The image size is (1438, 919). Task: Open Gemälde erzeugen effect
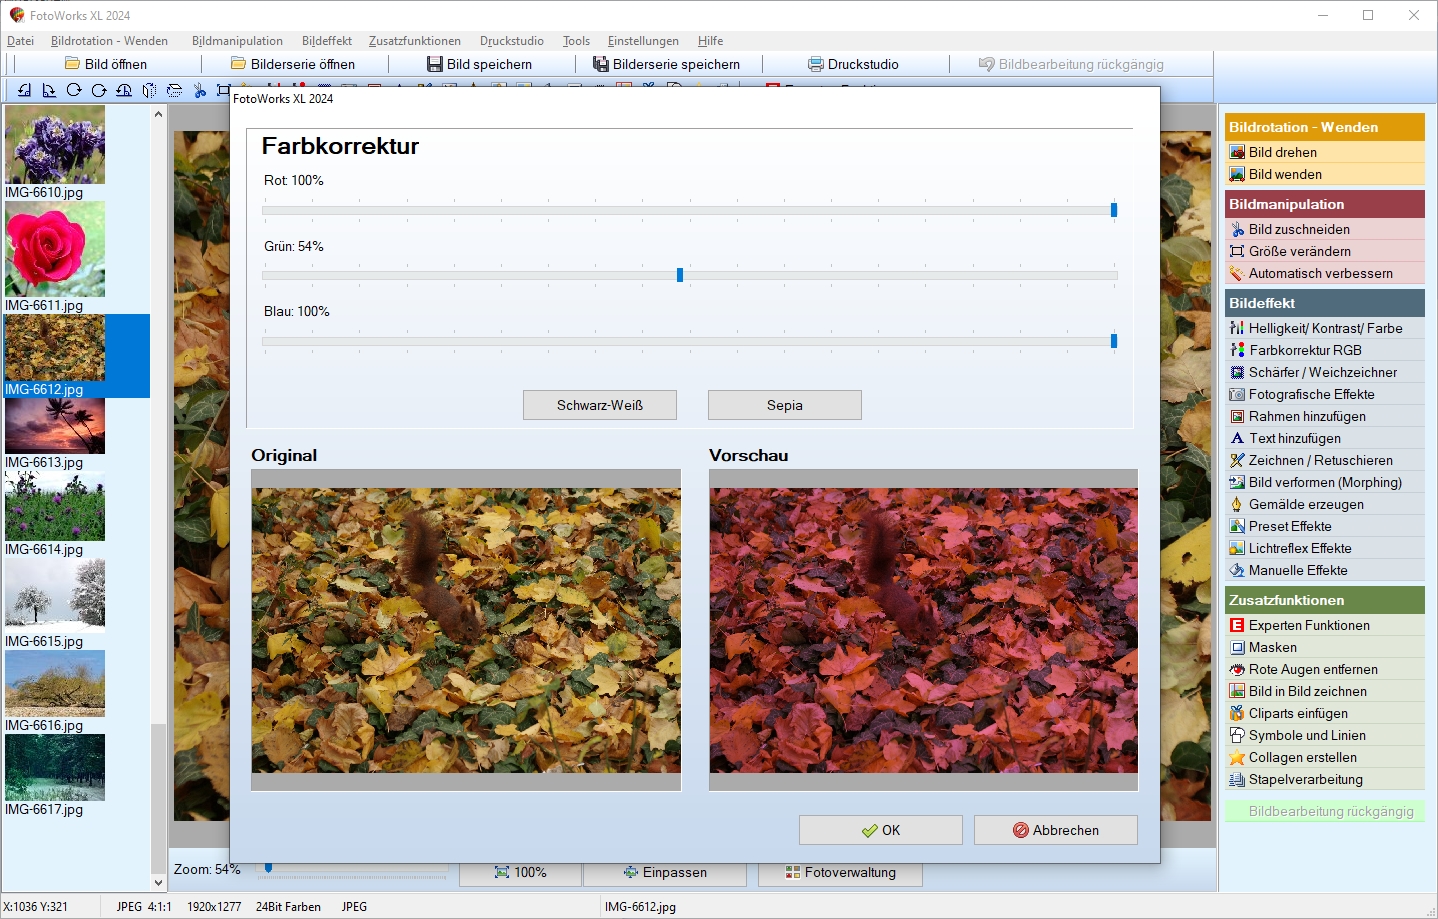coord(1305,504)
